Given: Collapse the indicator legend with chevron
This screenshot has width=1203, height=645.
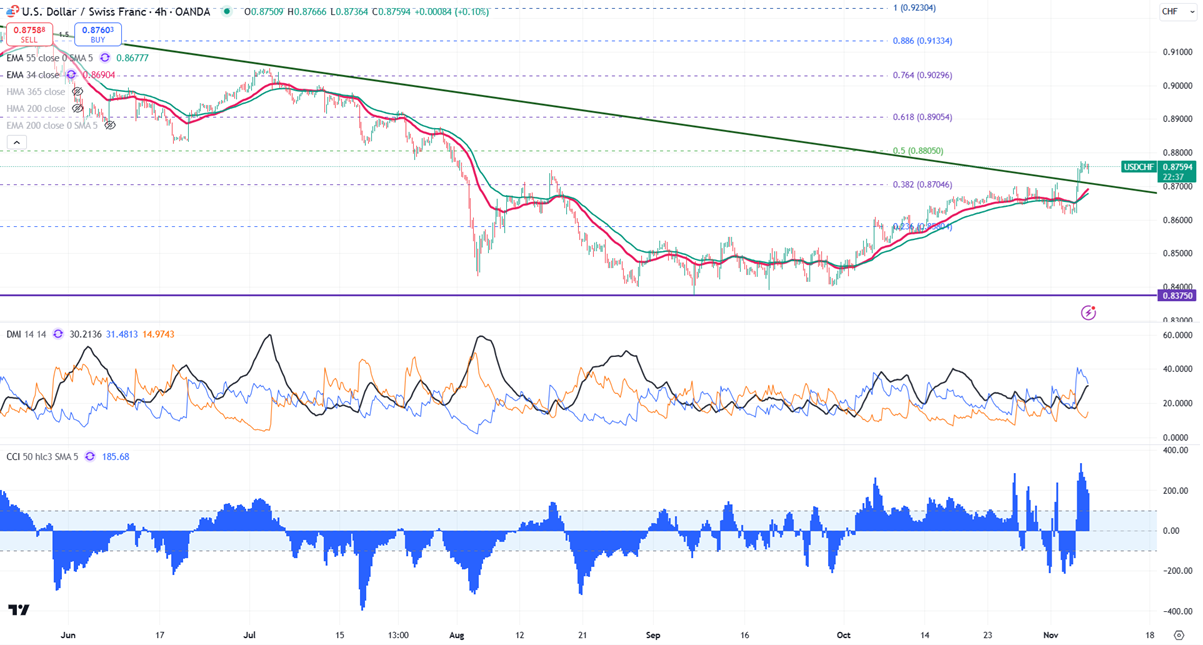Looking at the screenshot, I should [16, 143].
